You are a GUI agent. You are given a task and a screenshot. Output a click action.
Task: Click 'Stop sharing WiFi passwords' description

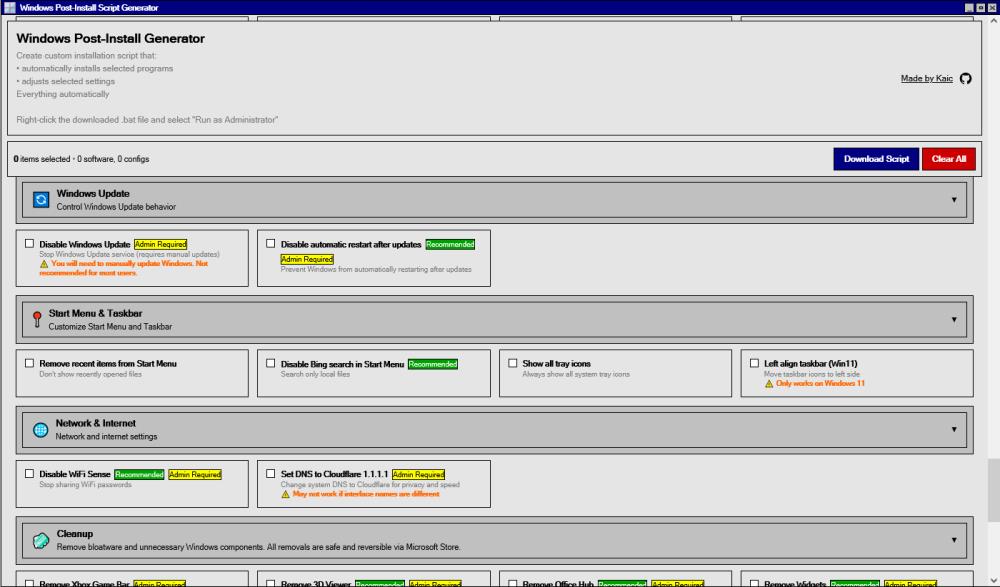point(85,485)
